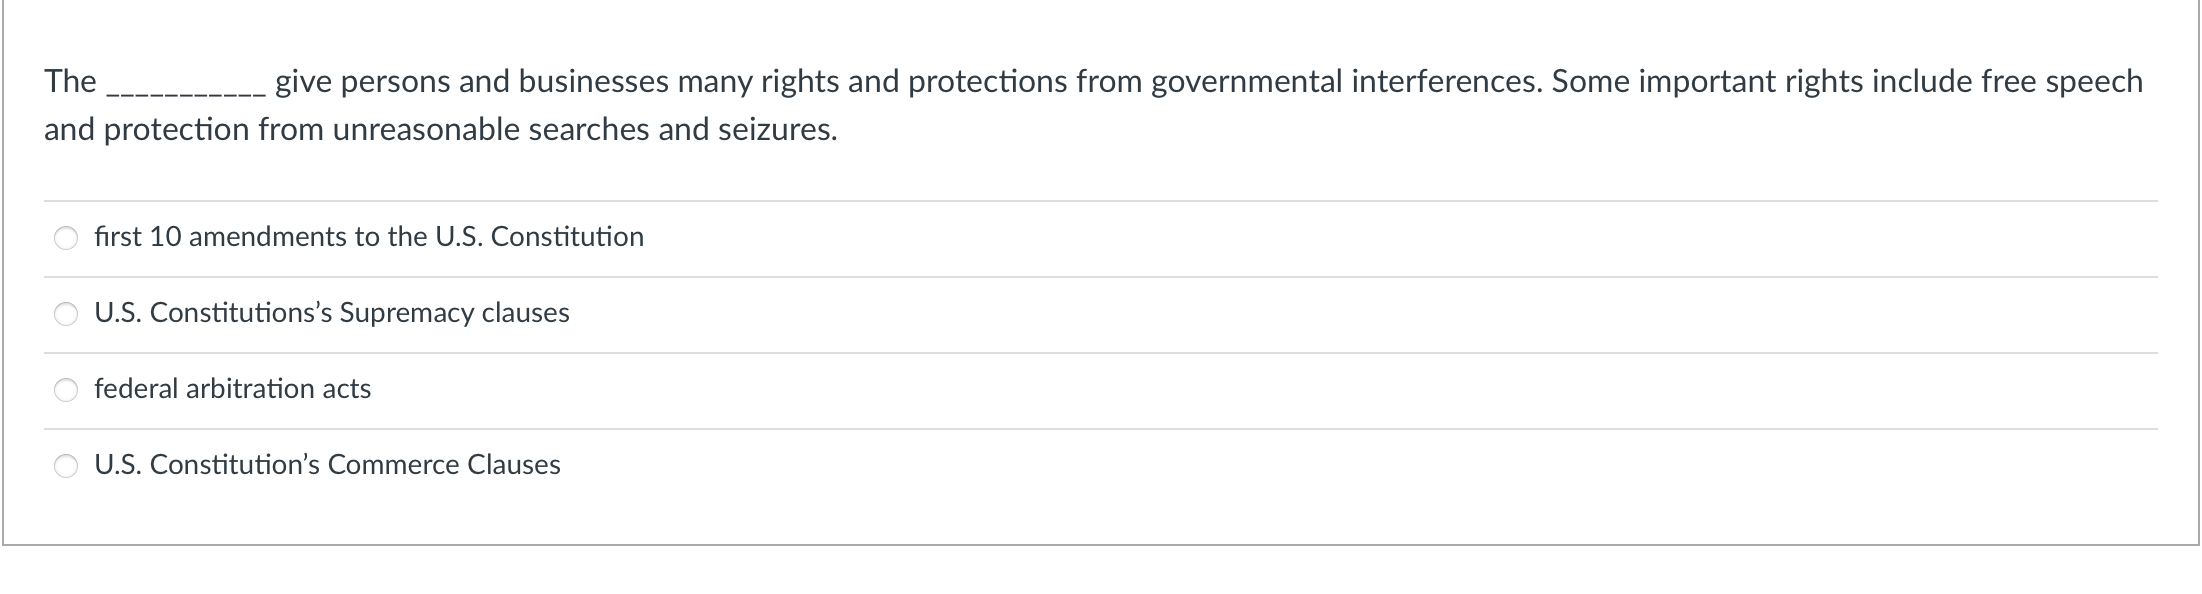
Task: Click the "U.S. Constitutions's Supremacy clauses" answer text
Action: pos(332,313)
